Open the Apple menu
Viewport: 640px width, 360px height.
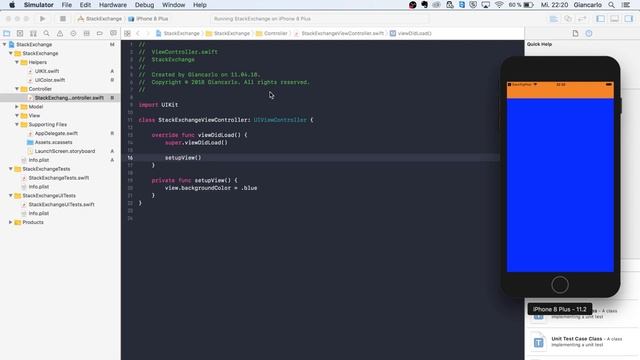coord(12,5)
